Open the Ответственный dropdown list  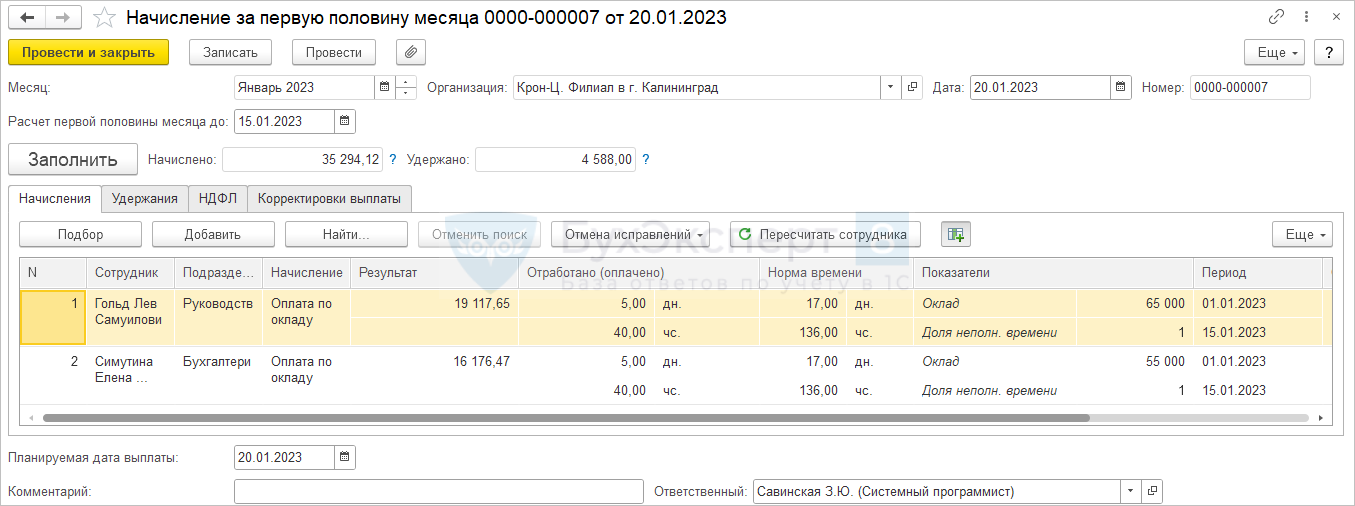click(1130, 491)
